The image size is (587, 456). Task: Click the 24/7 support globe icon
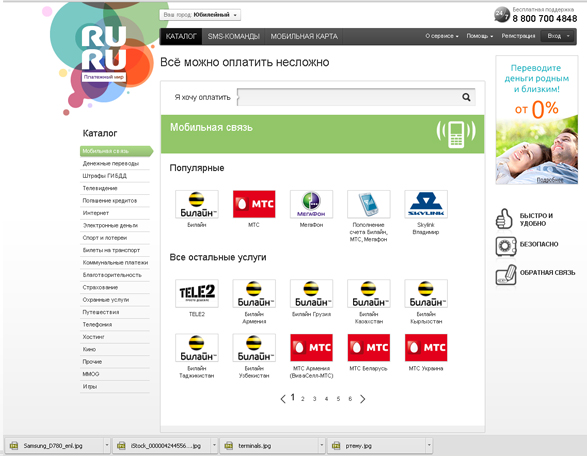click(x=501, y=15)
